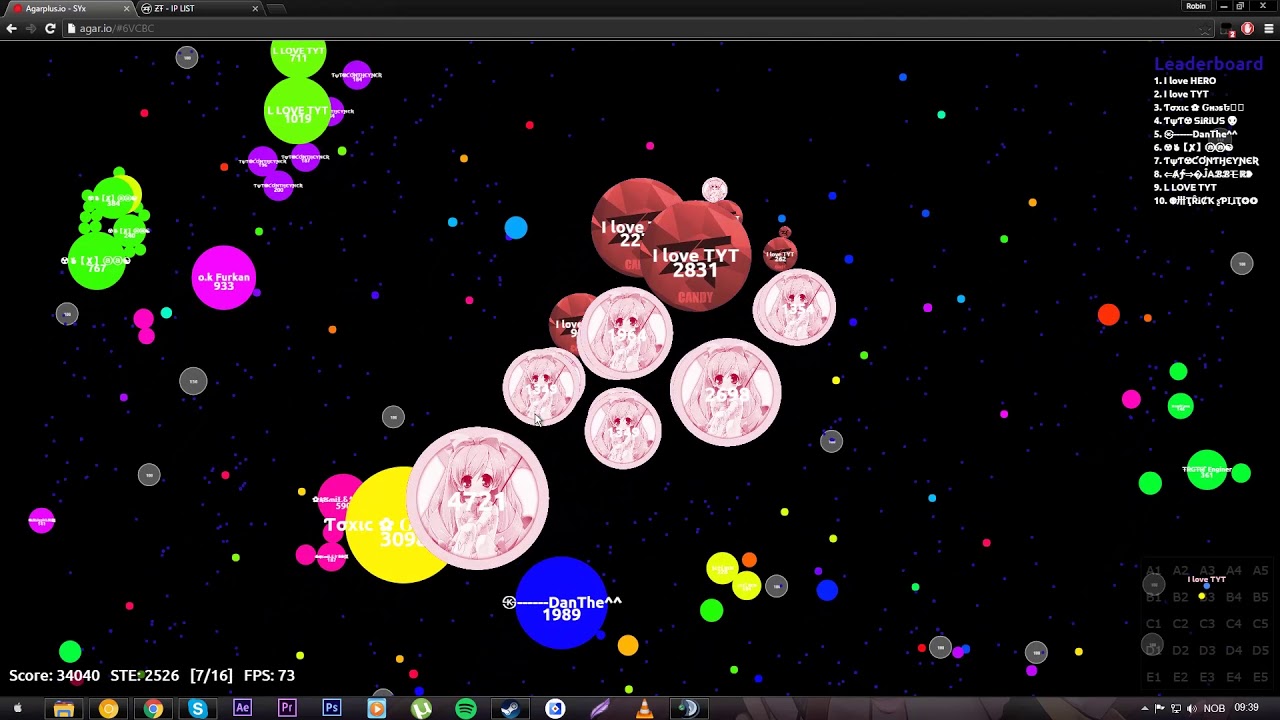Click the Leaderboard heading
The height and width of the screenshot is (720, 1280).
click(x=1208, y=64)
